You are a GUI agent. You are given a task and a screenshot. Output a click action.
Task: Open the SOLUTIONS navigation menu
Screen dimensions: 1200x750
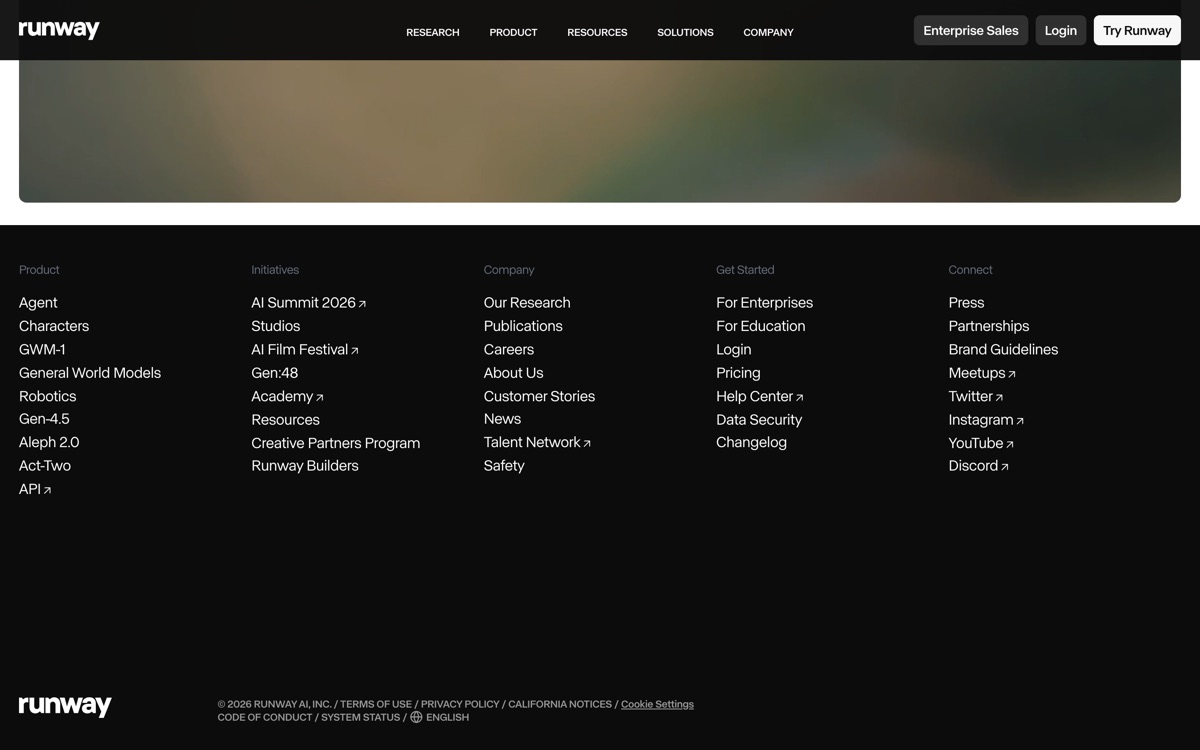tap(685, 32)
